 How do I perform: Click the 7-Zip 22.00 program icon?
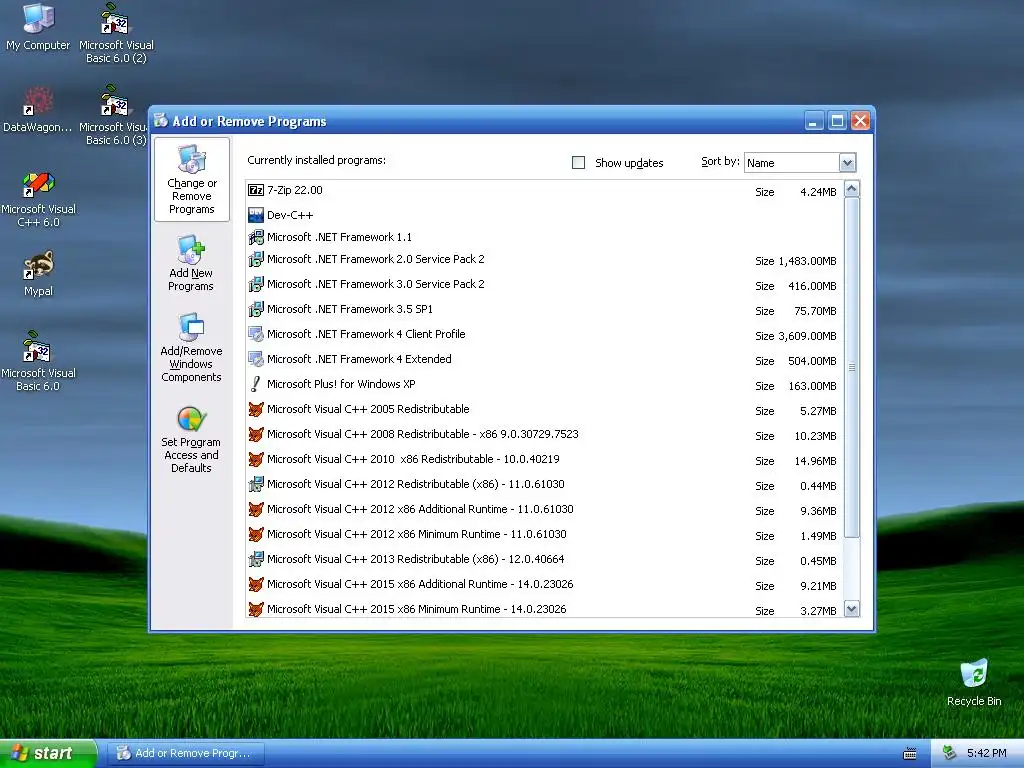(256, 190)
